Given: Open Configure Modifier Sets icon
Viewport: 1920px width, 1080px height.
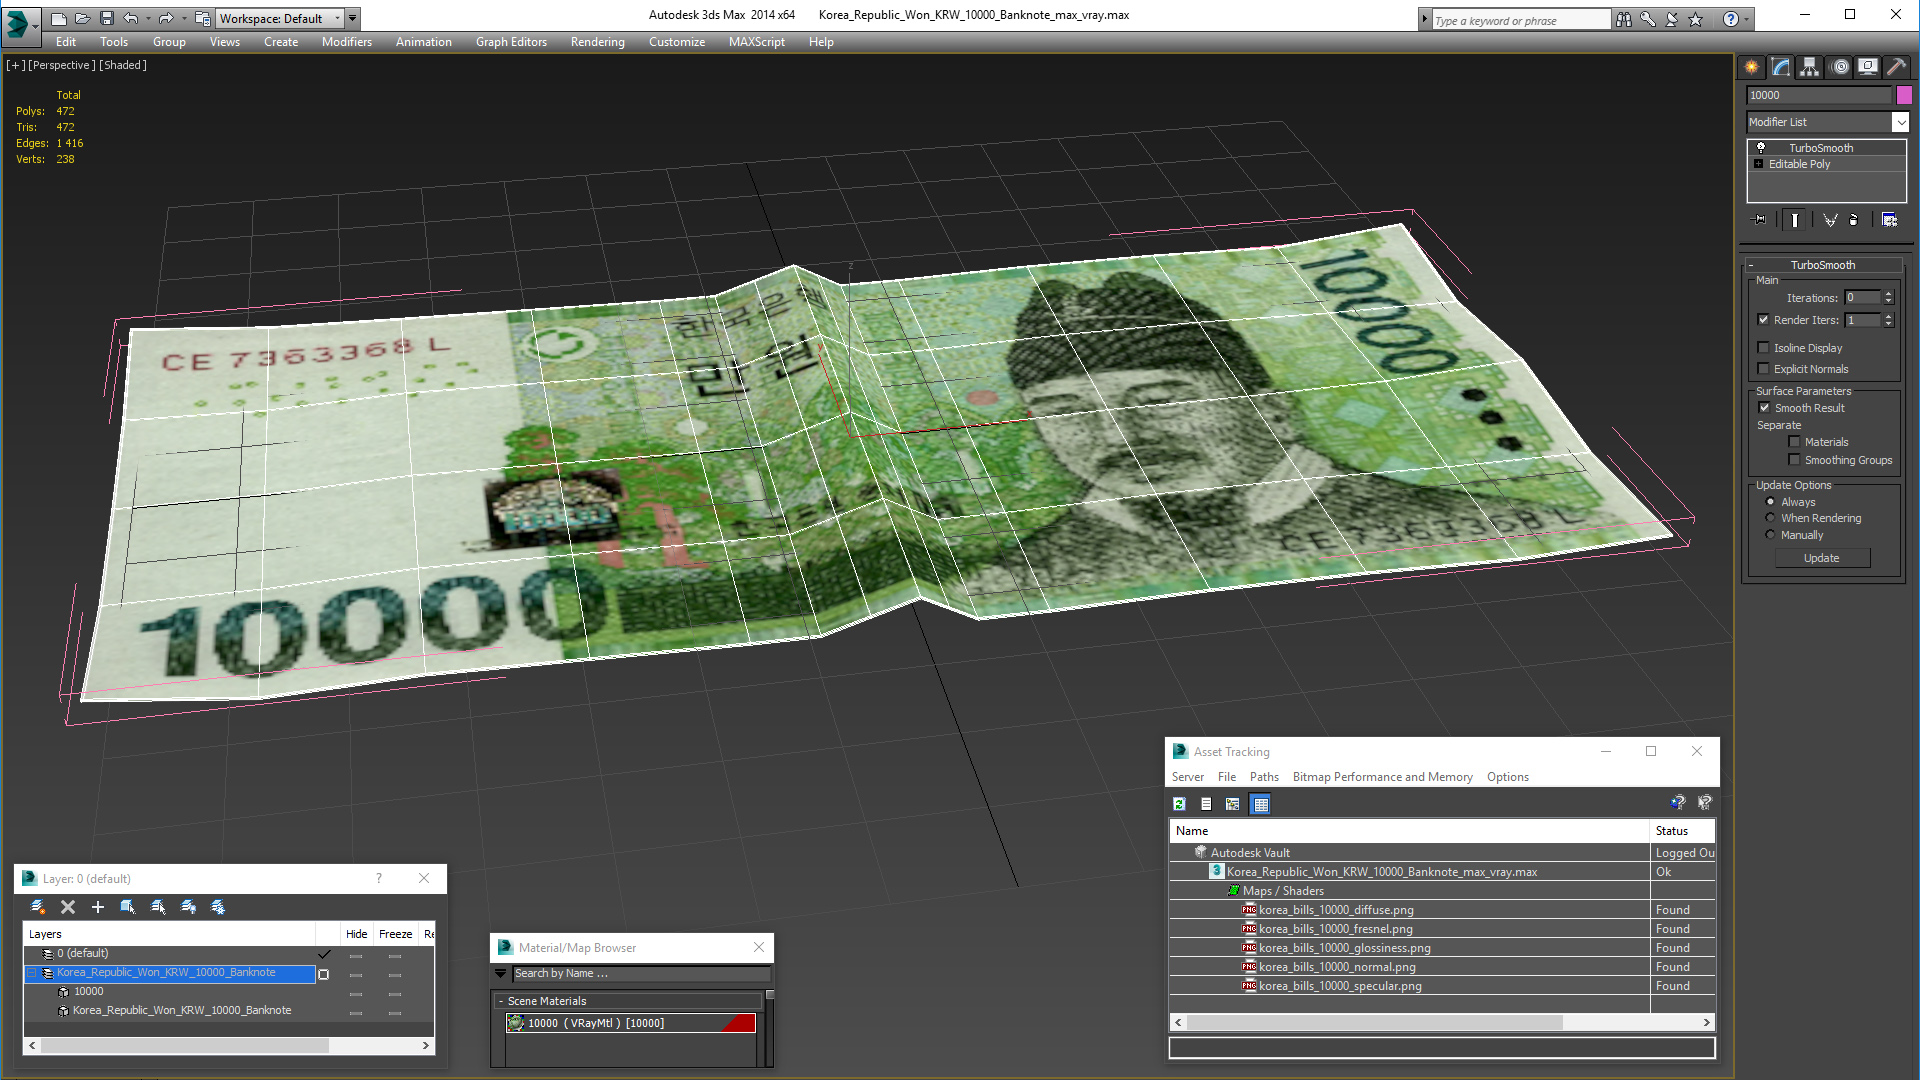Looking at the screenshot, I should [x=1890, y=220].
